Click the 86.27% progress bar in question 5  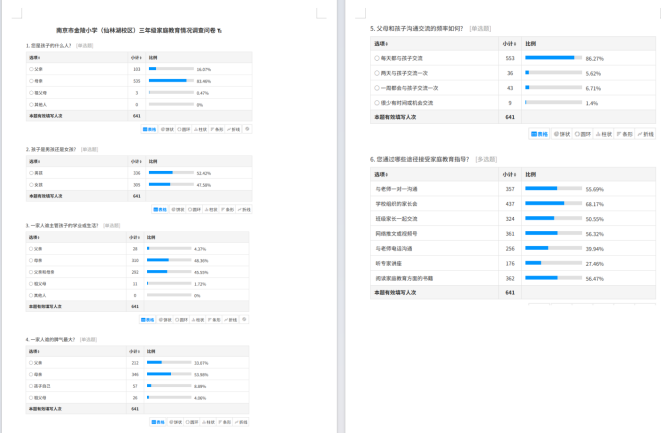coord(554,58)
